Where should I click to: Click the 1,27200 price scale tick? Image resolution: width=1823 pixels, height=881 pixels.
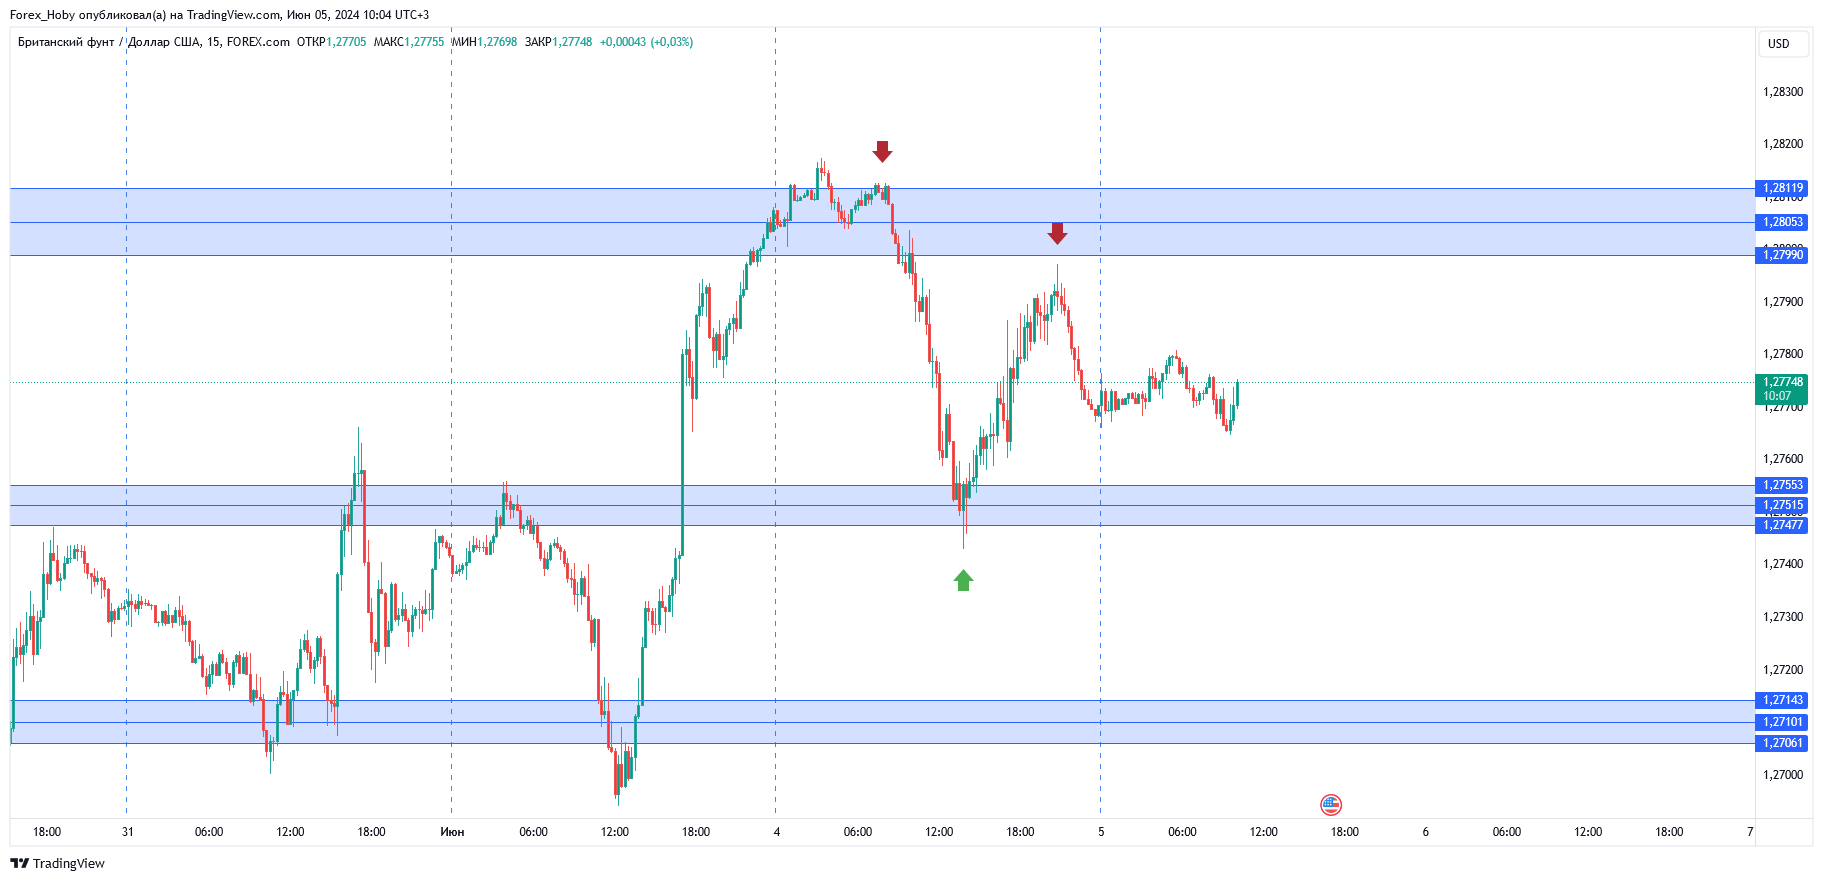coord(1783,670)
